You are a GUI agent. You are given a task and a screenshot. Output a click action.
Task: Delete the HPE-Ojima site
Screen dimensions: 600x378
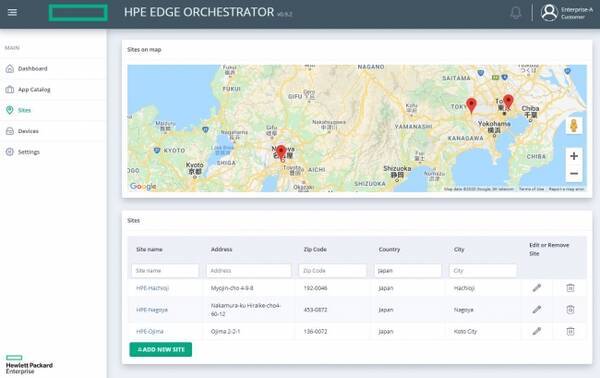coord(570,331)
